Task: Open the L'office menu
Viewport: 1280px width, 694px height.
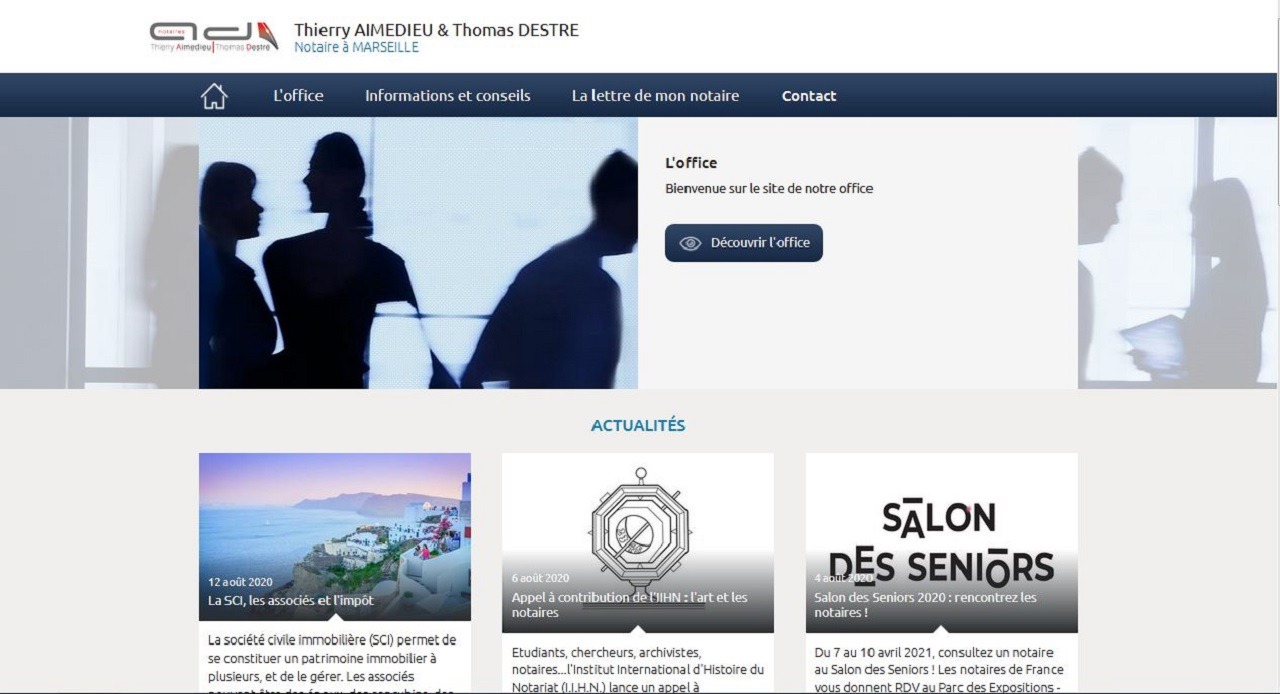Action: coord(298,96)
